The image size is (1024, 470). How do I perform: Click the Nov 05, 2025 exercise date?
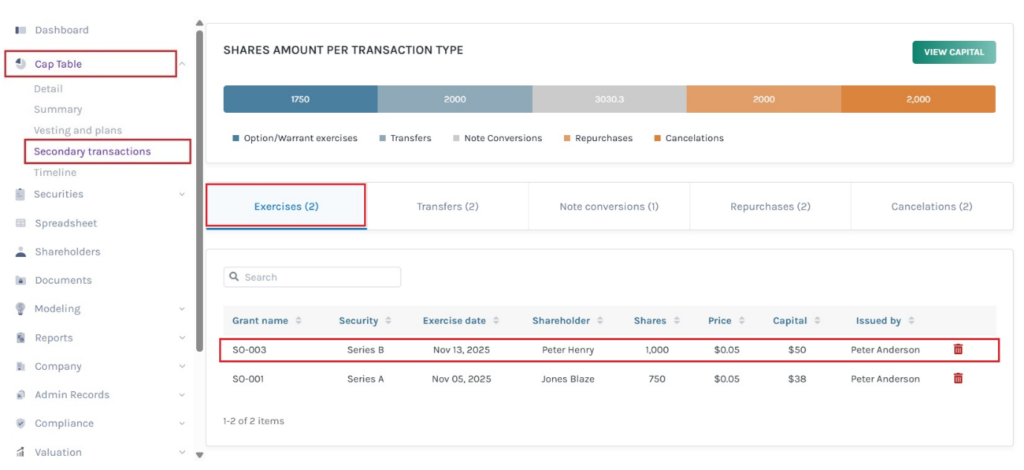(461, 379)
